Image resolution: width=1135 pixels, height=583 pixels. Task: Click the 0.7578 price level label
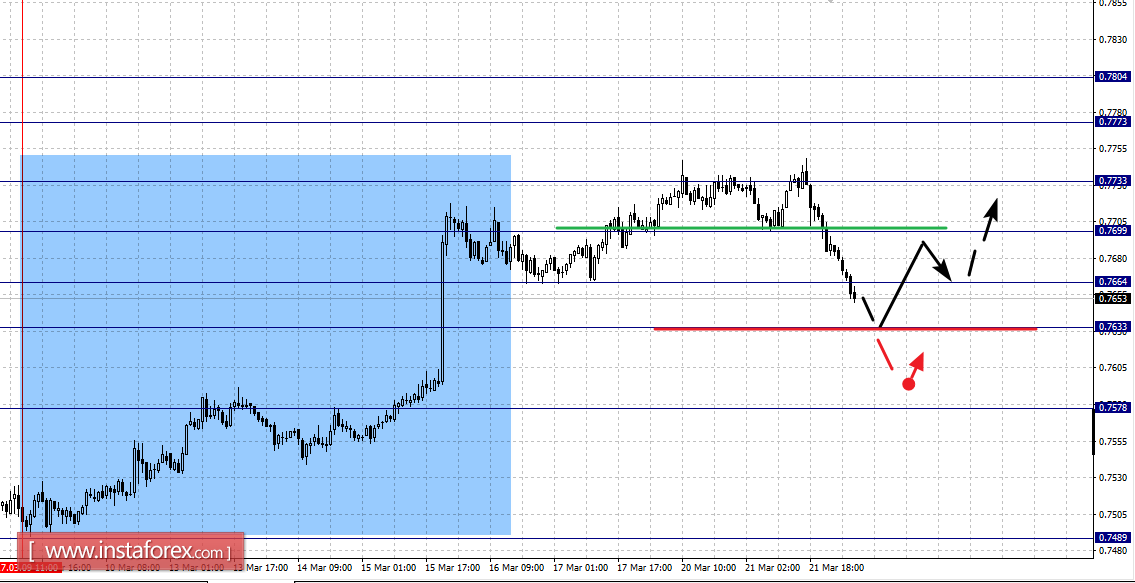[x=1113, y=408]
